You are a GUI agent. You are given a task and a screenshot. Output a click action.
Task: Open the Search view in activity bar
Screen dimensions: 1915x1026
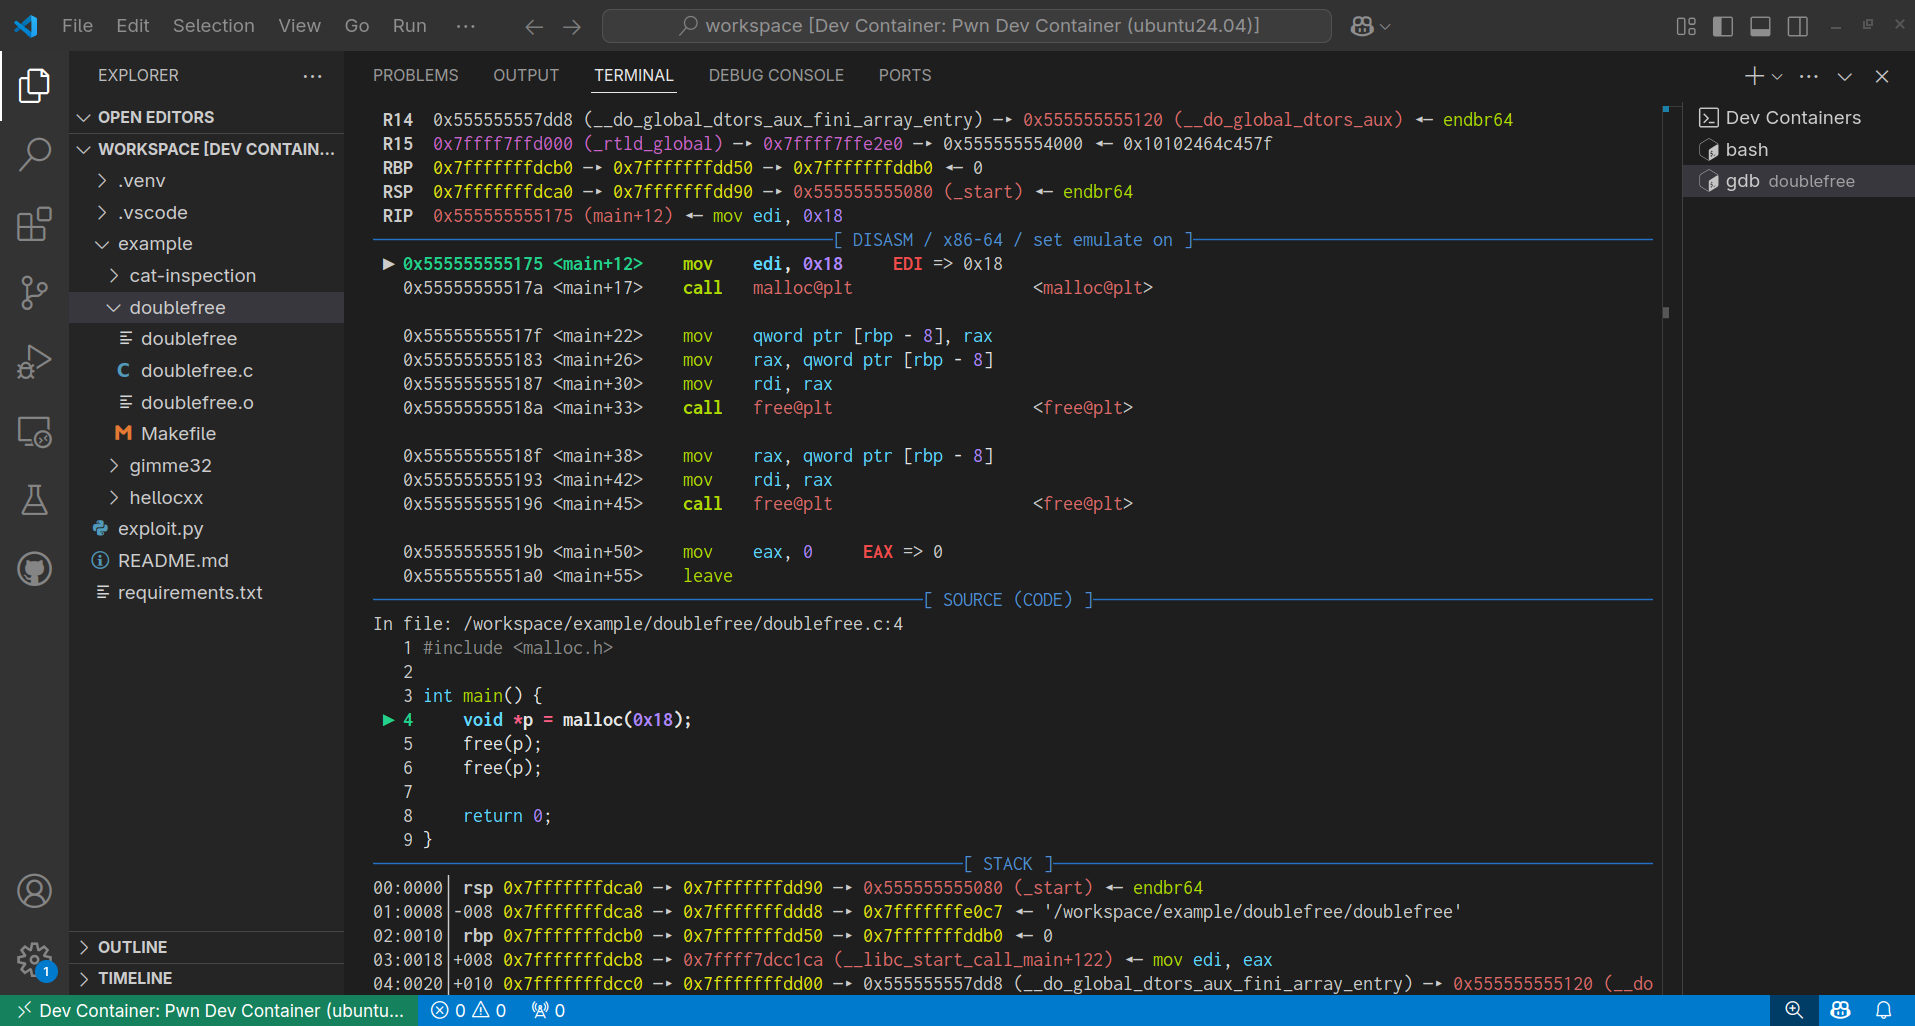click(34, 154)
